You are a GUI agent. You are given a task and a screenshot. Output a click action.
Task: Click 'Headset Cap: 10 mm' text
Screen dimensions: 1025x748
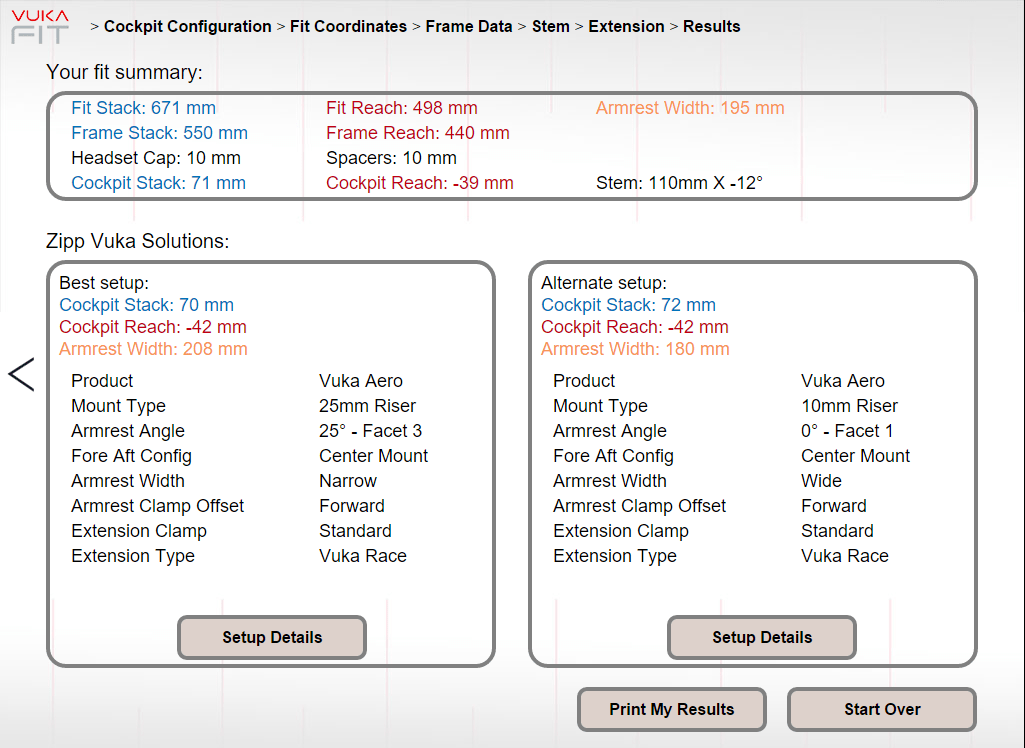click(x=156, y=158)
